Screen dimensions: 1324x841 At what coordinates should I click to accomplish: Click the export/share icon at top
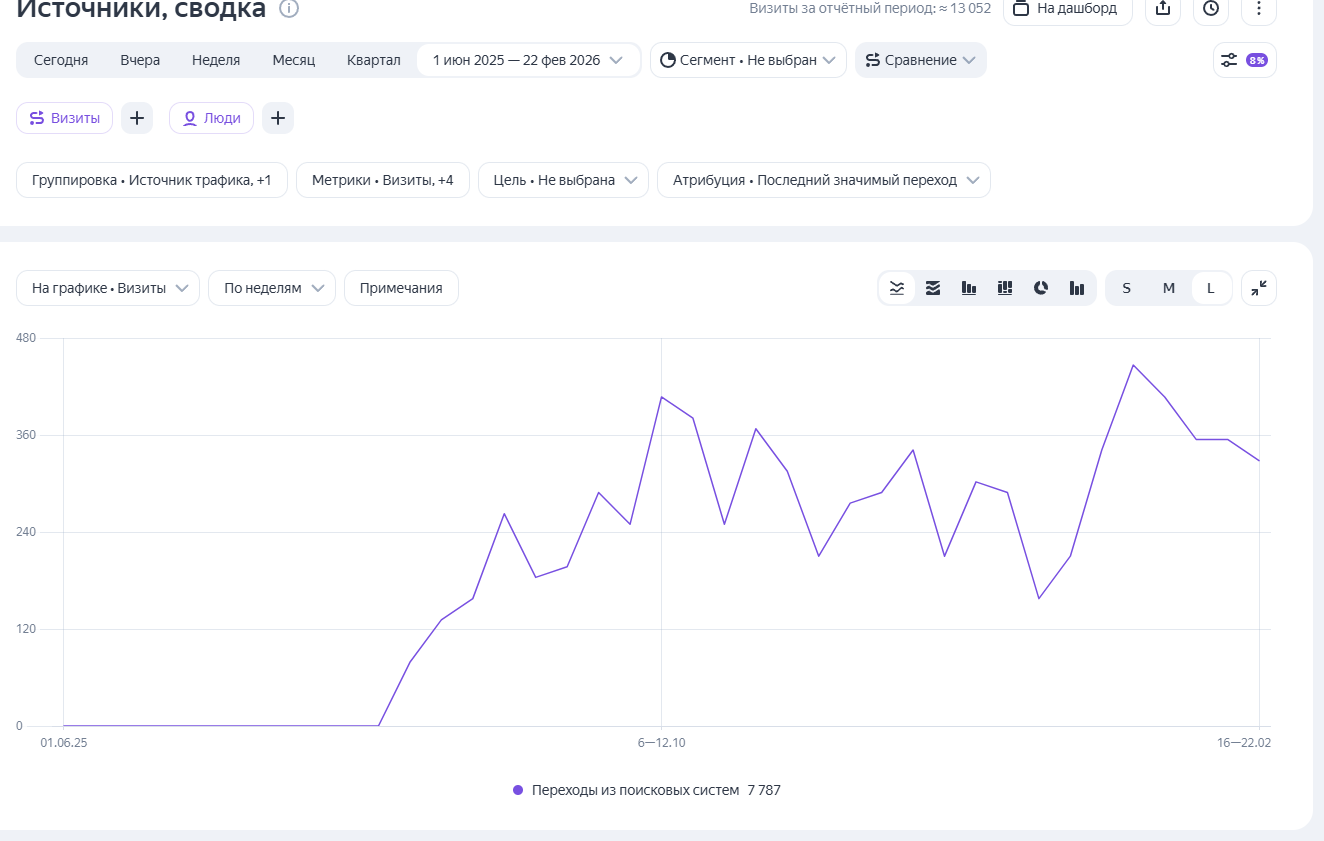(x=1162, y=9)
